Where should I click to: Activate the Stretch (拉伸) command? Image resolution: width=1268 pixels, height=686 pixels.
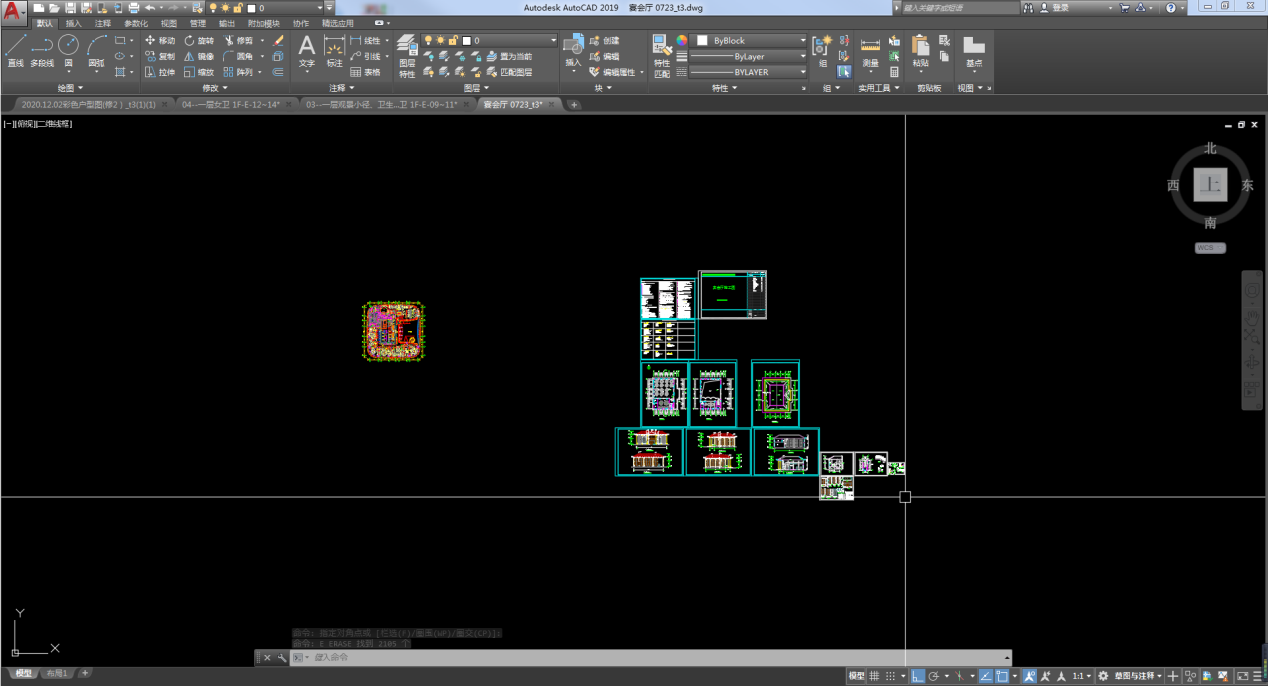click(160, 72)
